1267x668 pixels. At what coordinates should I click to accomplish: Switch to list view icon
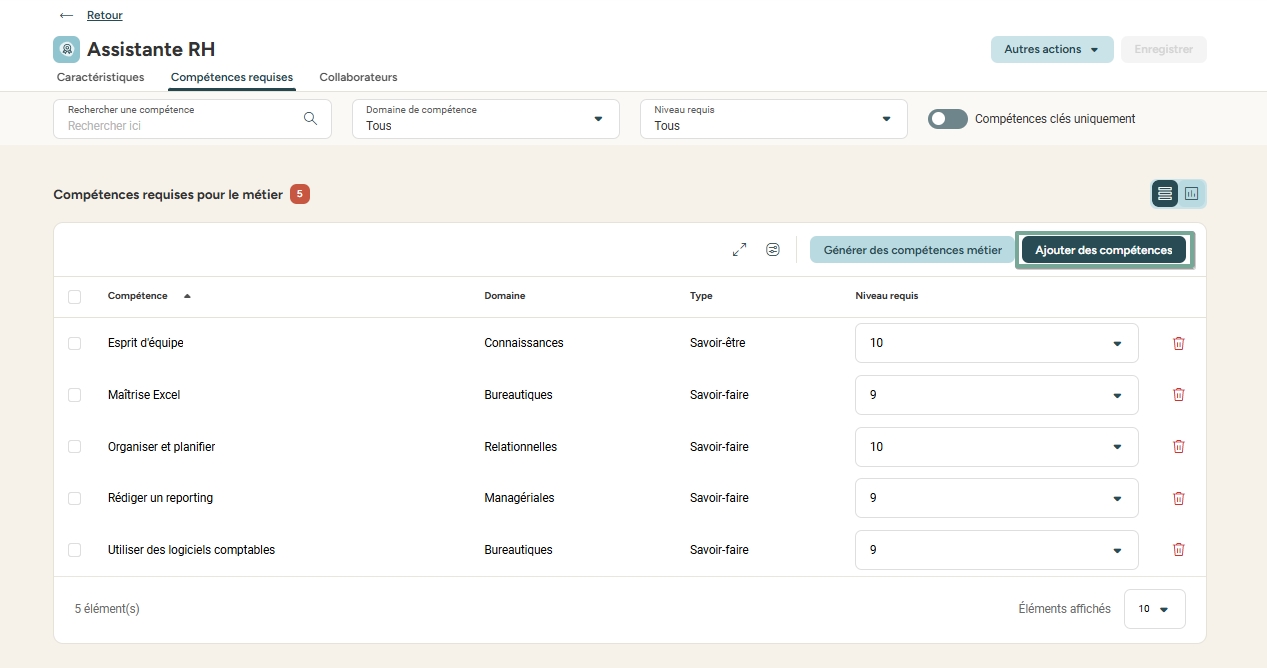(1165, 194)
